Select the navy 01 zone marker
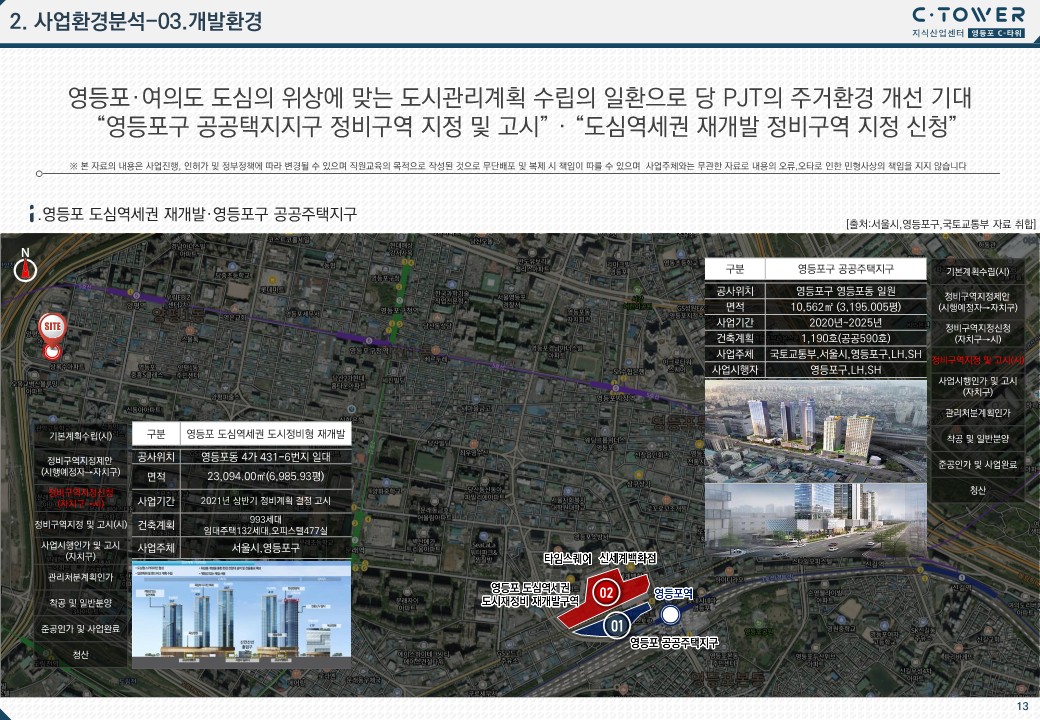 coord(617,626)
